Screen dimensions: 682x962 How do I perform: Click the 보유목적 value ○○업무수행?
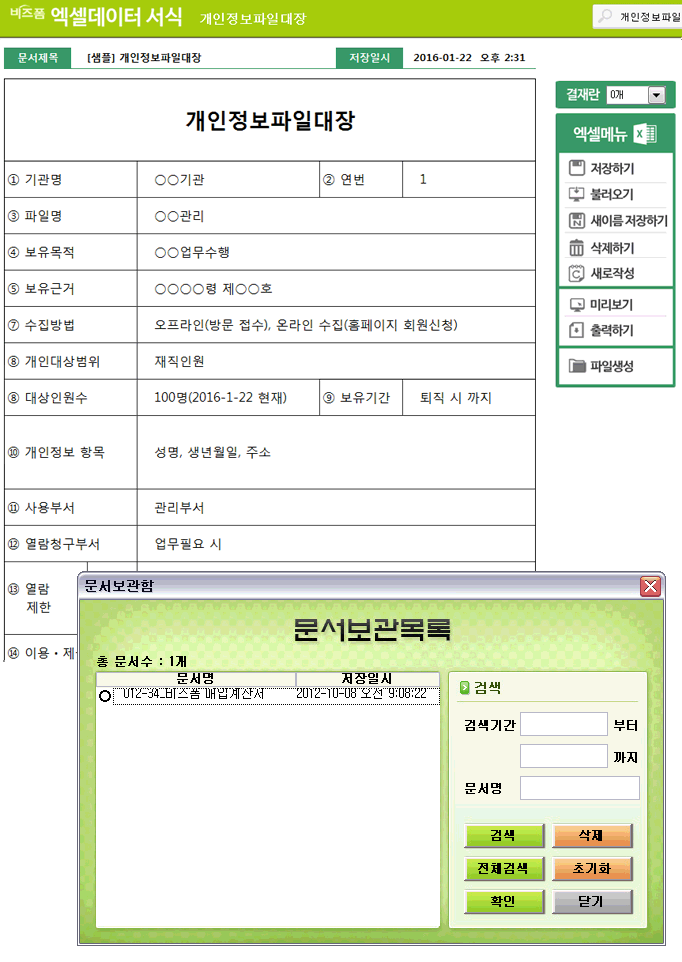(x=192, y=252)
